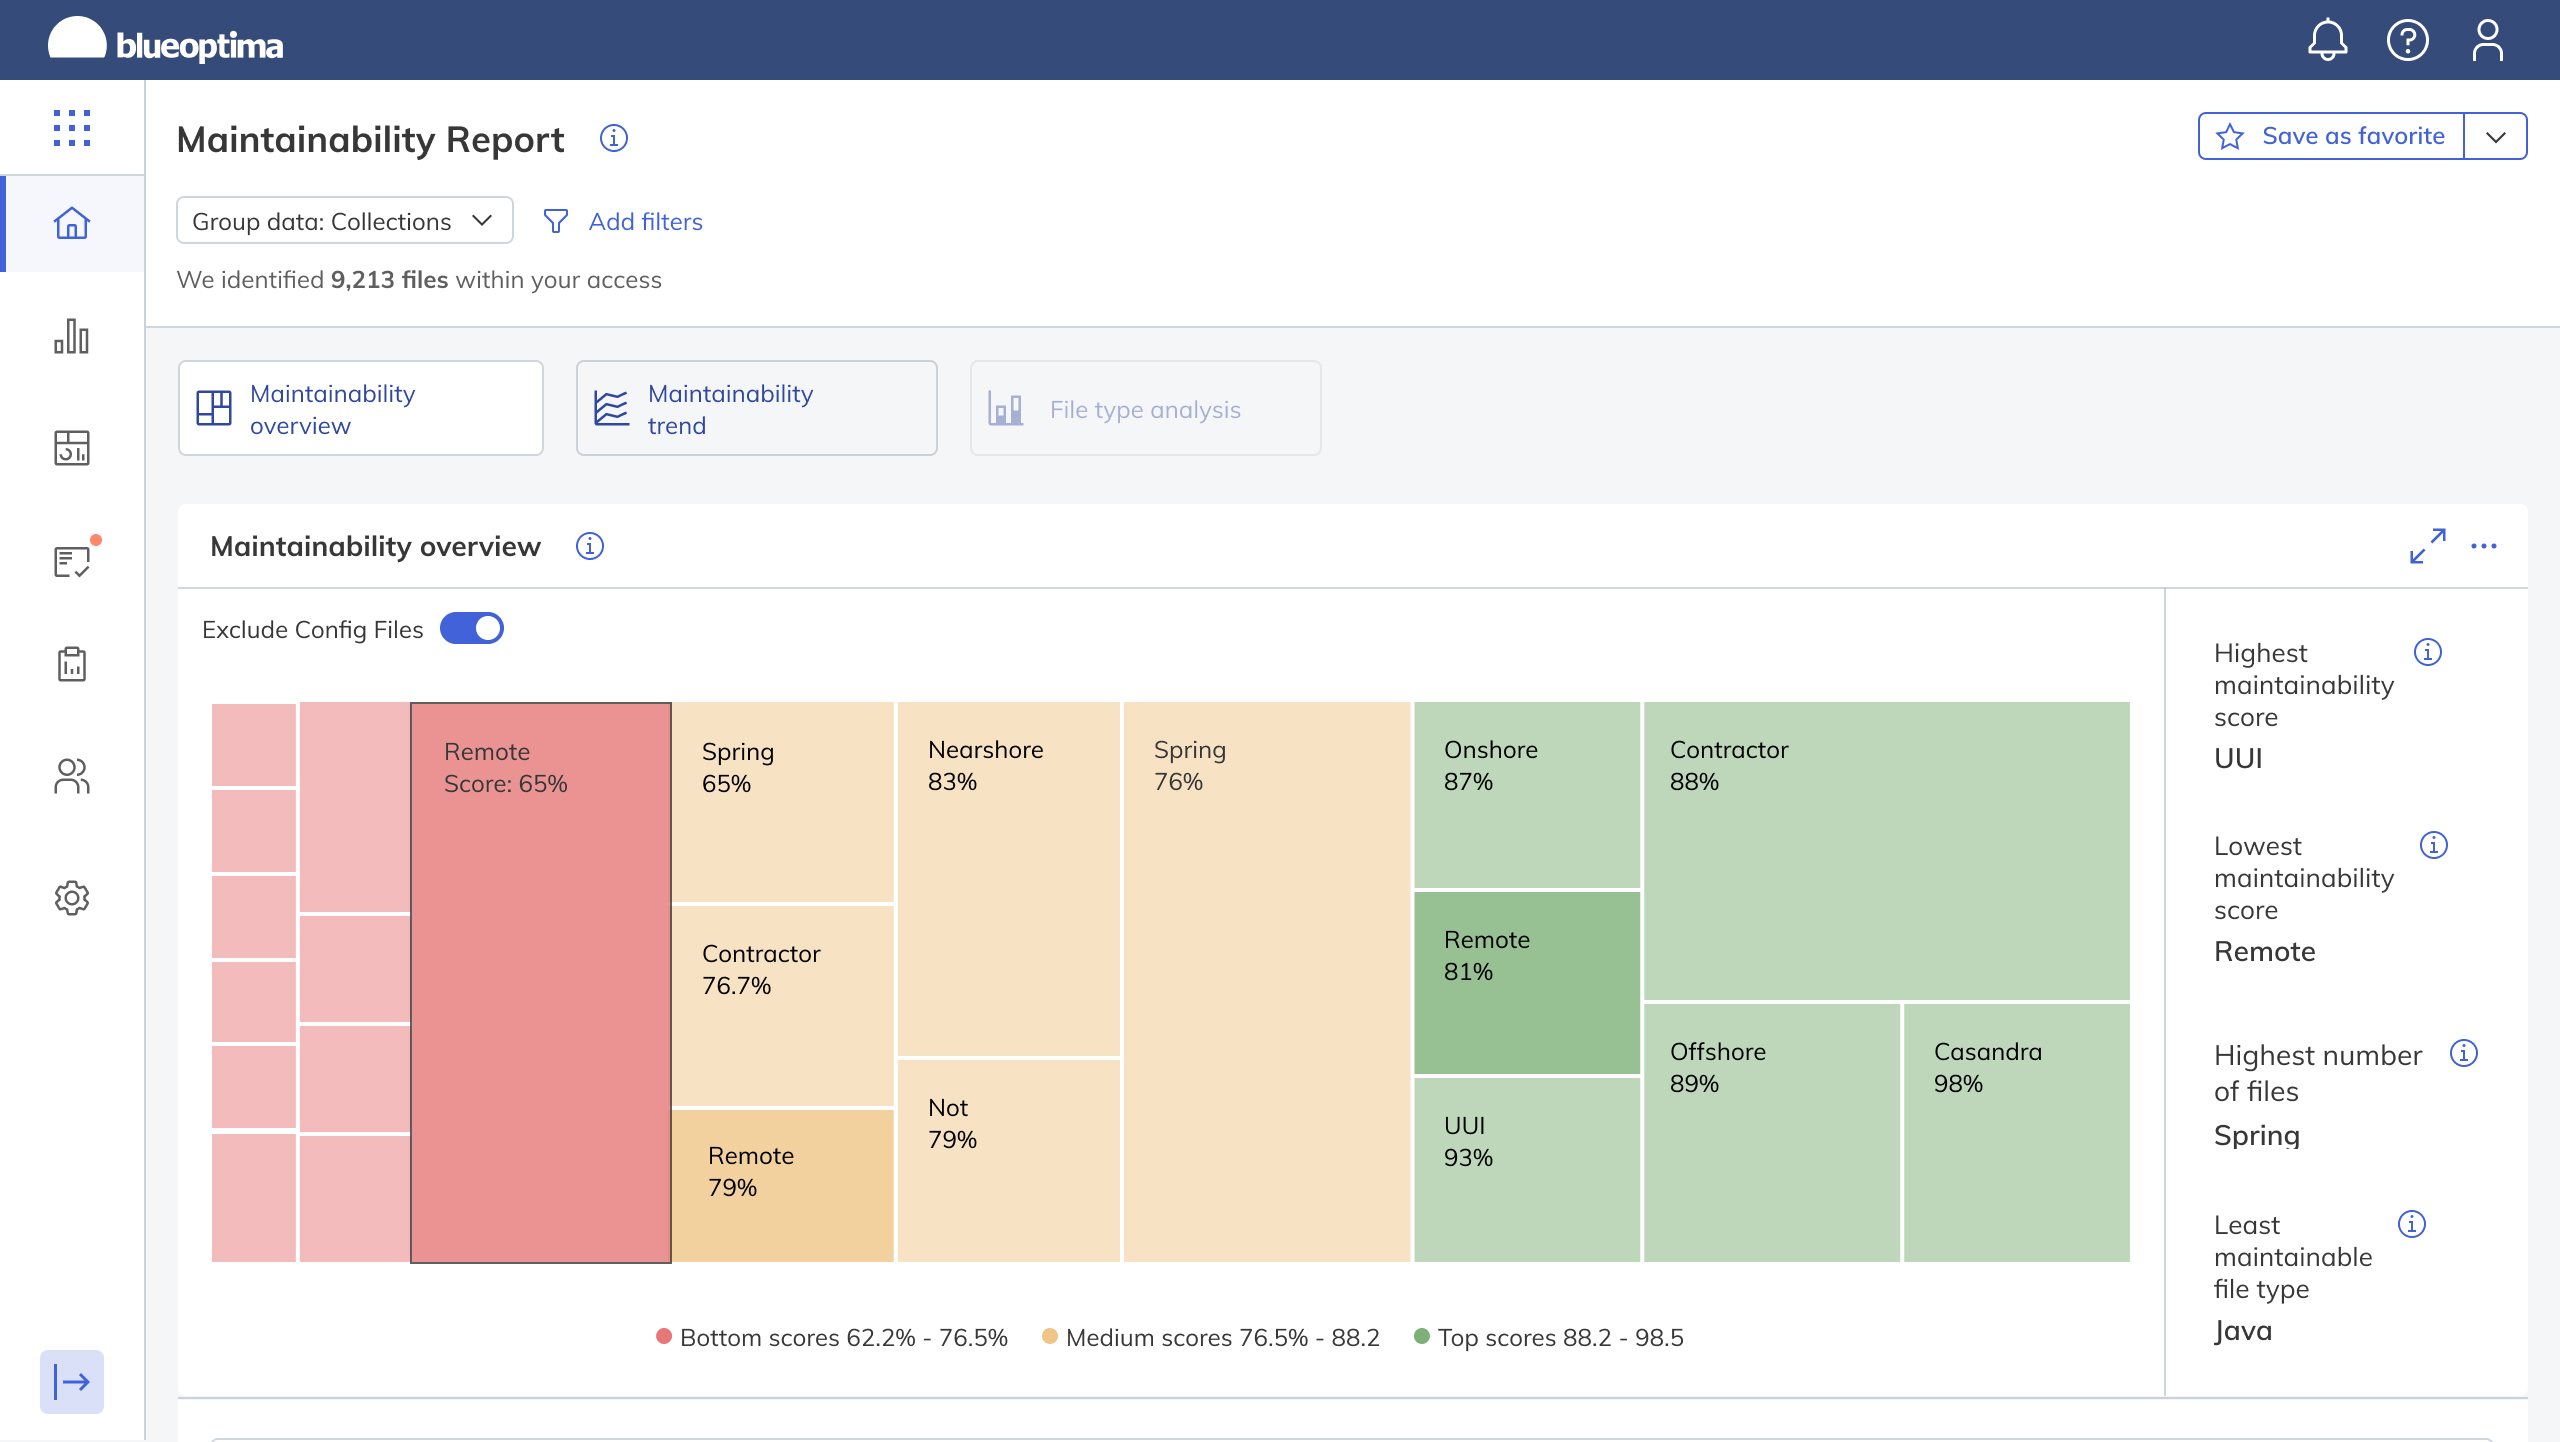2560x1442 pixels.
Task: Switch to Maintainability overview tab
Action: coord(361,408)
